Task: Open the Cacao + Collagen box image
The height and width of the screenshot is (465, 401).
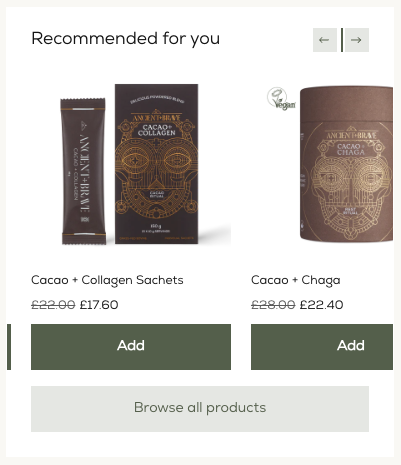Action: (156, 164)
